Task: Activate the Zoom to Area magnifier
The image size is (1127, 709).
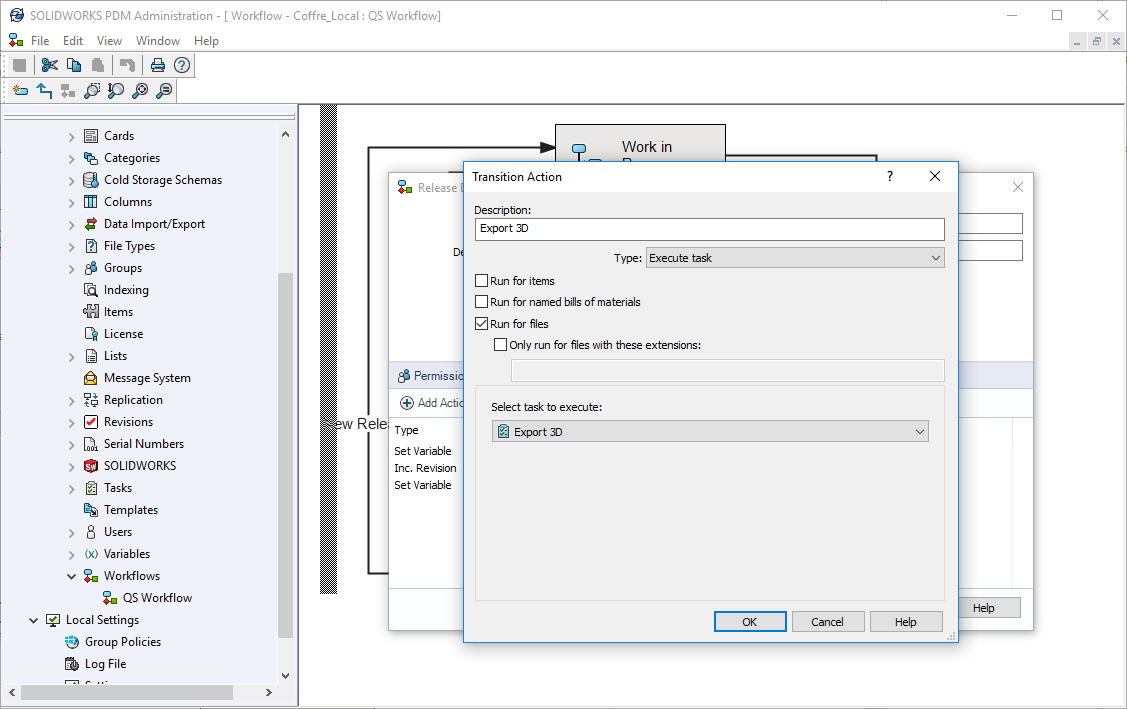Action: pos(92,91)
